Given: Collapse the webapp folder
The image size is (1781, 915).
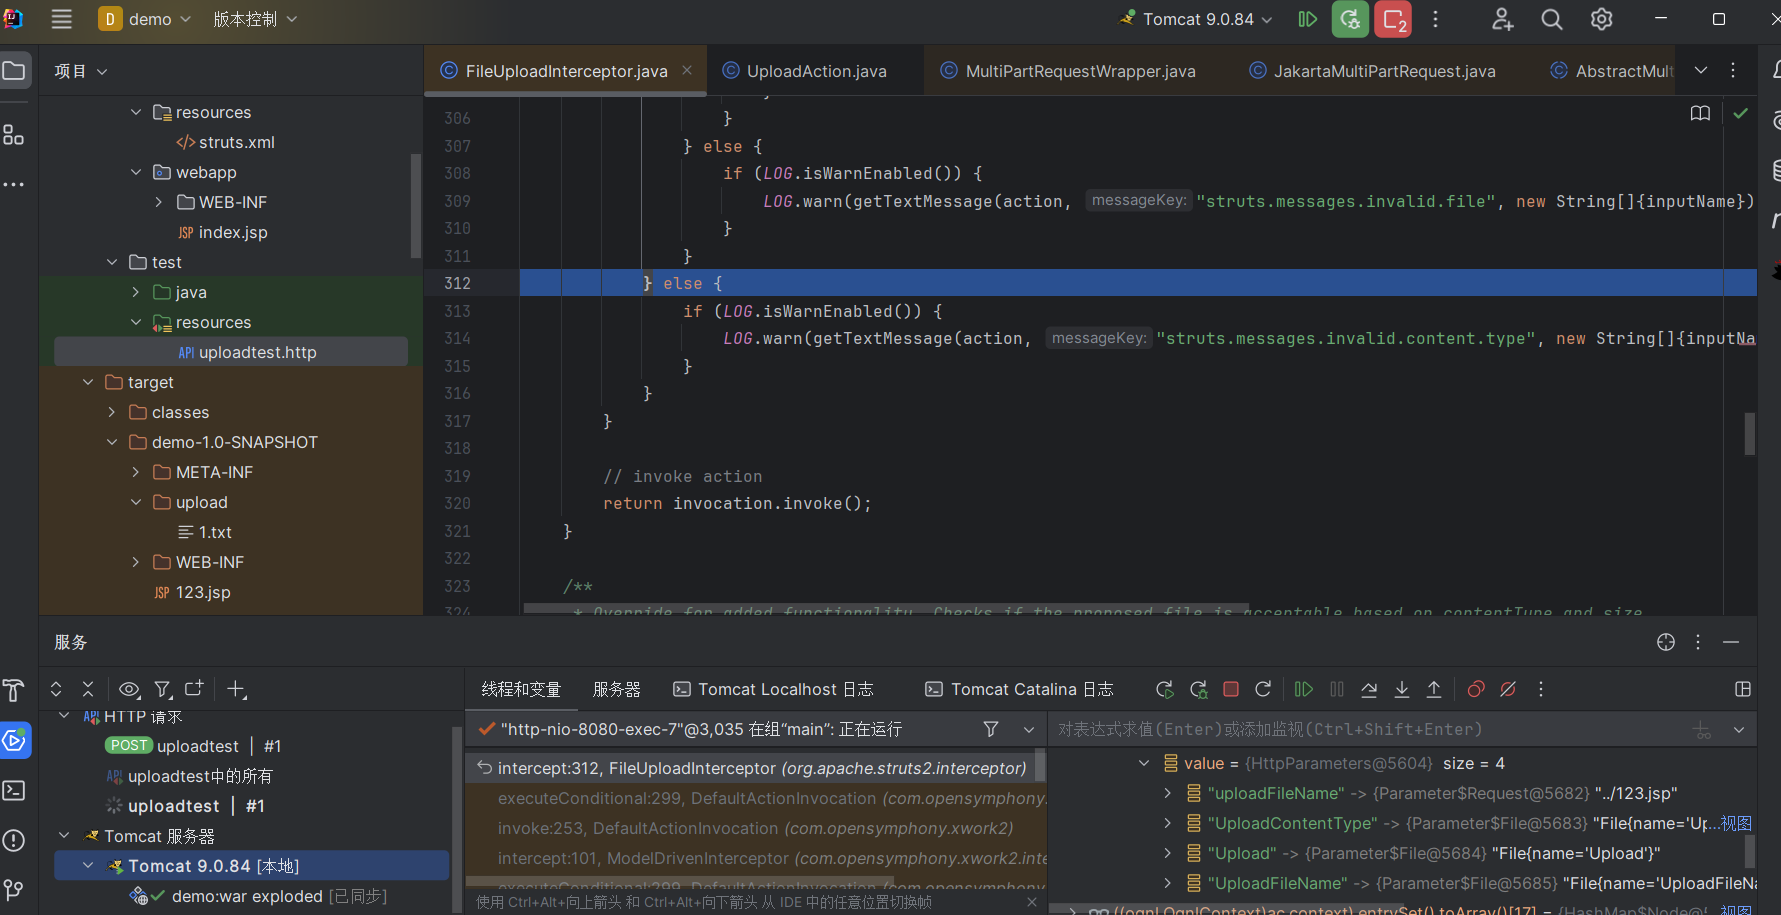Looking at the screenshot, I should (136, 172).
